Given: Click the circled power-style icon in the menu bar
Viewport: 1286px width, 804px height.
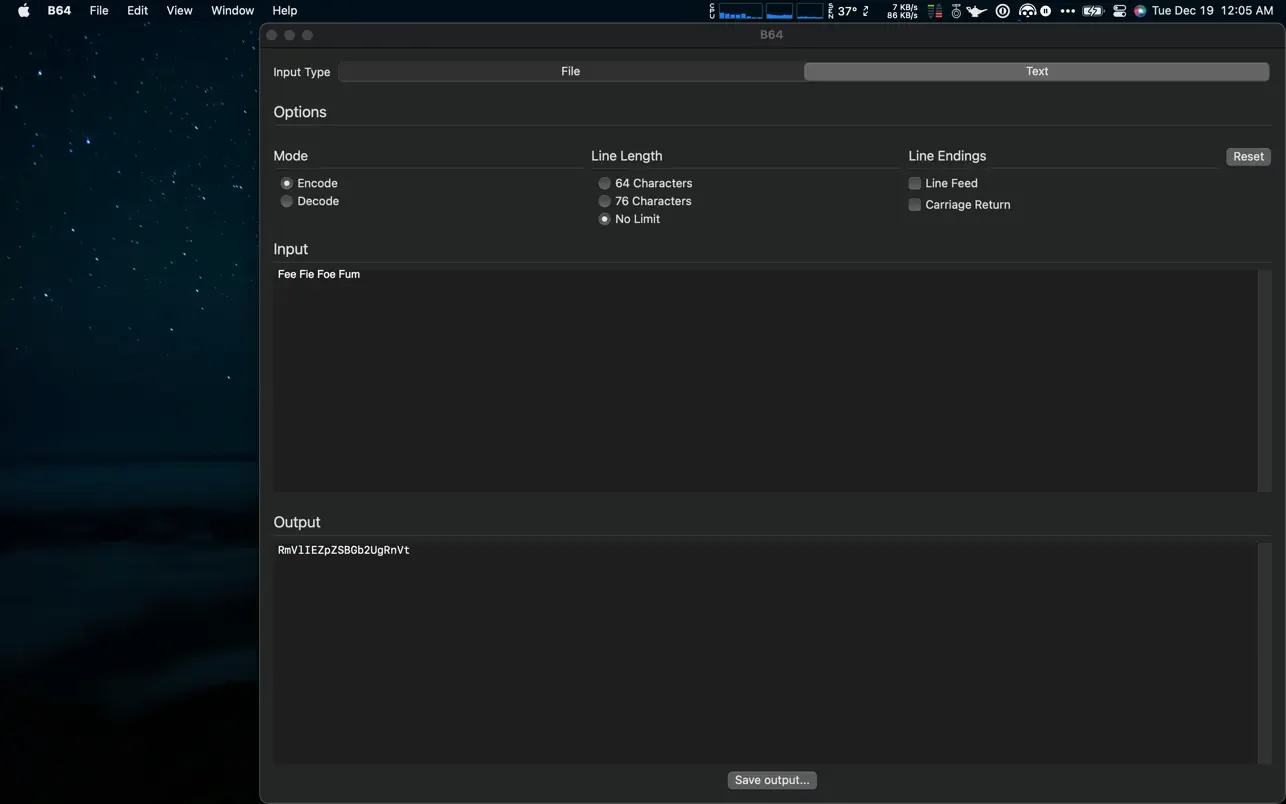Looking at the screenshot, I should [x=1002, y=11].
